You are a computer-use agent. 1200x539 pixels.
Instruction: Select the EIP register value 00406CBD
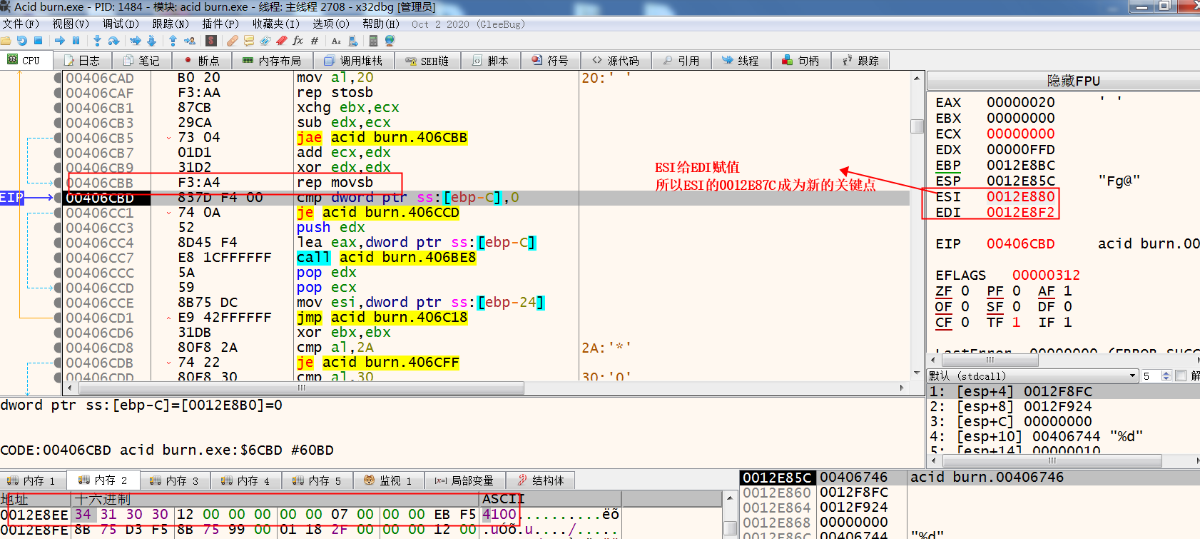[1020, 244]
